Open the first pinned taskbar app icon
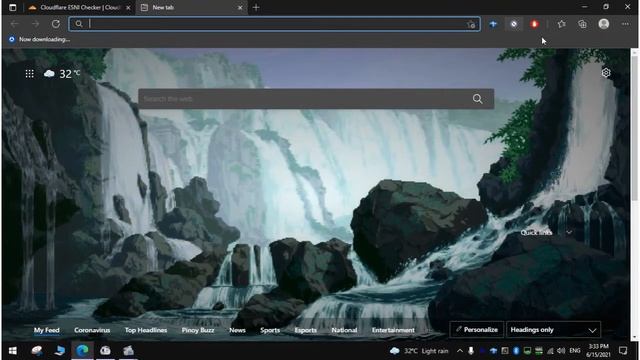 (x=37, y=351)
